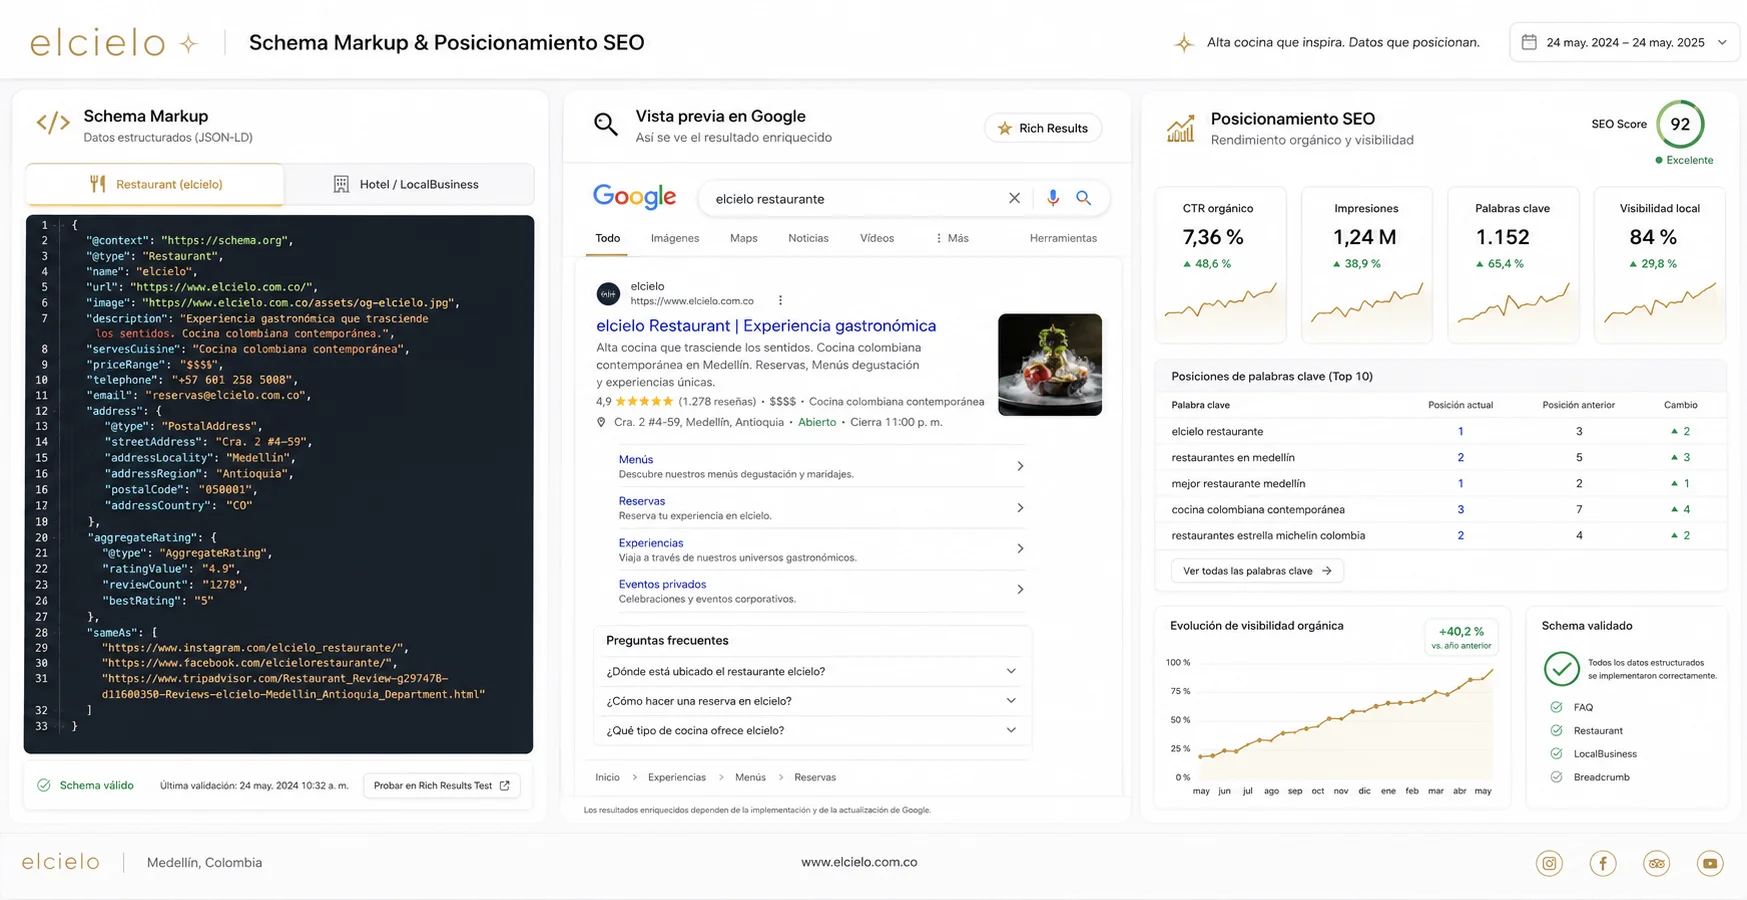Click the blue magnifier in Google search bar
Viewport: 1747px width, 900px height.
tap(1084, 198)
